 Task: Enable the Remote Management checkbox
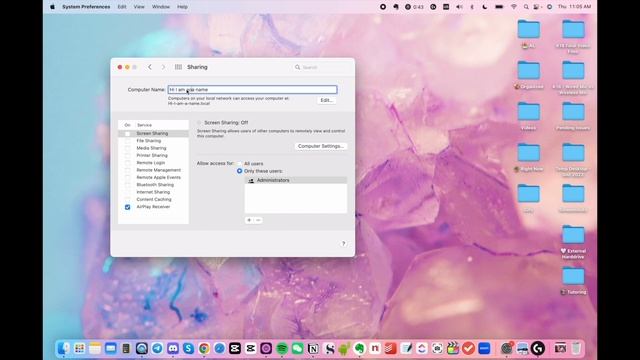click(127, 170)
